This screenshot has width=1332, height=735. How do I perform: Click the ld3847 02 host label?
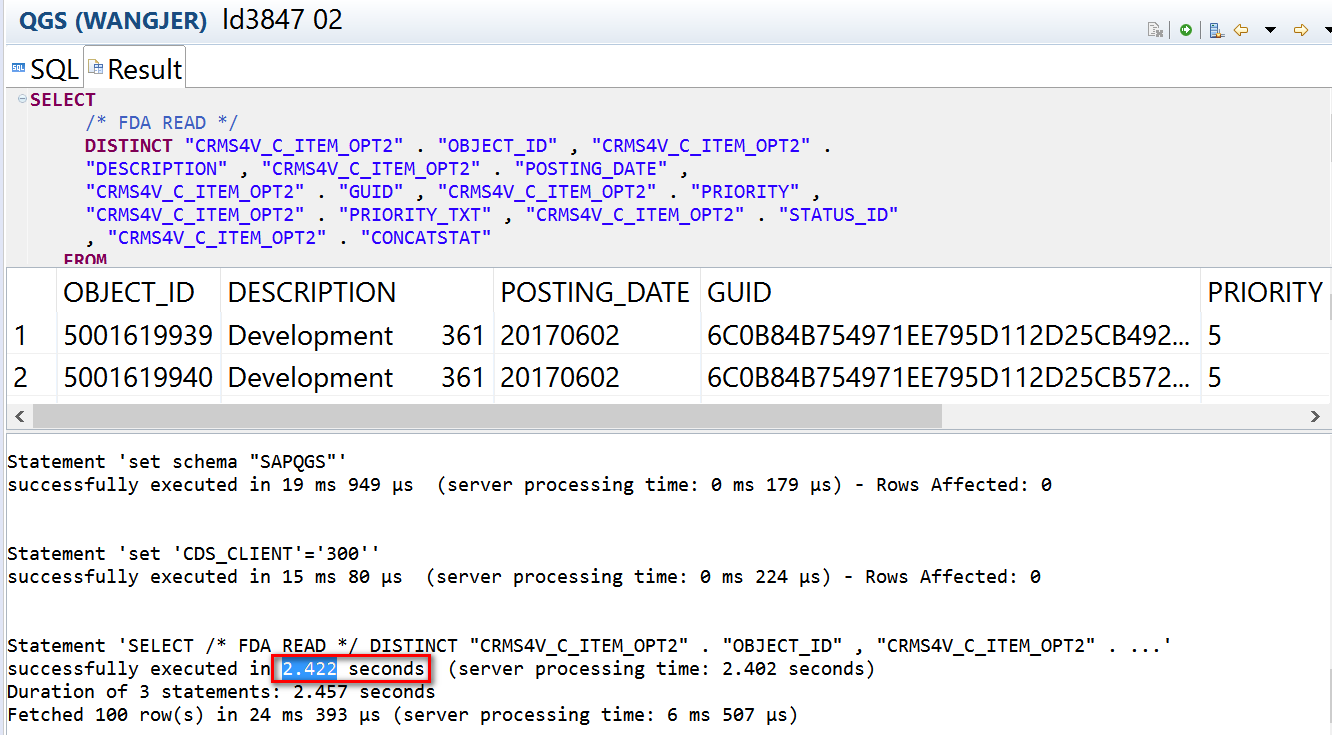coord(282,20)
